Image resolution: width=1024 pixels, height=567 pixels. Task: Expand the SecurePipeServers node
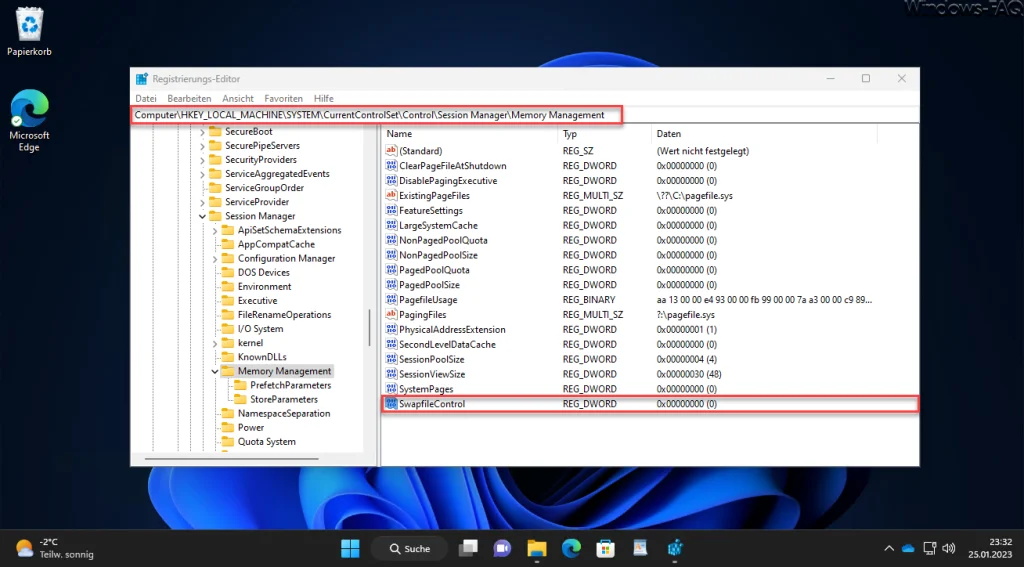(202, 146)
